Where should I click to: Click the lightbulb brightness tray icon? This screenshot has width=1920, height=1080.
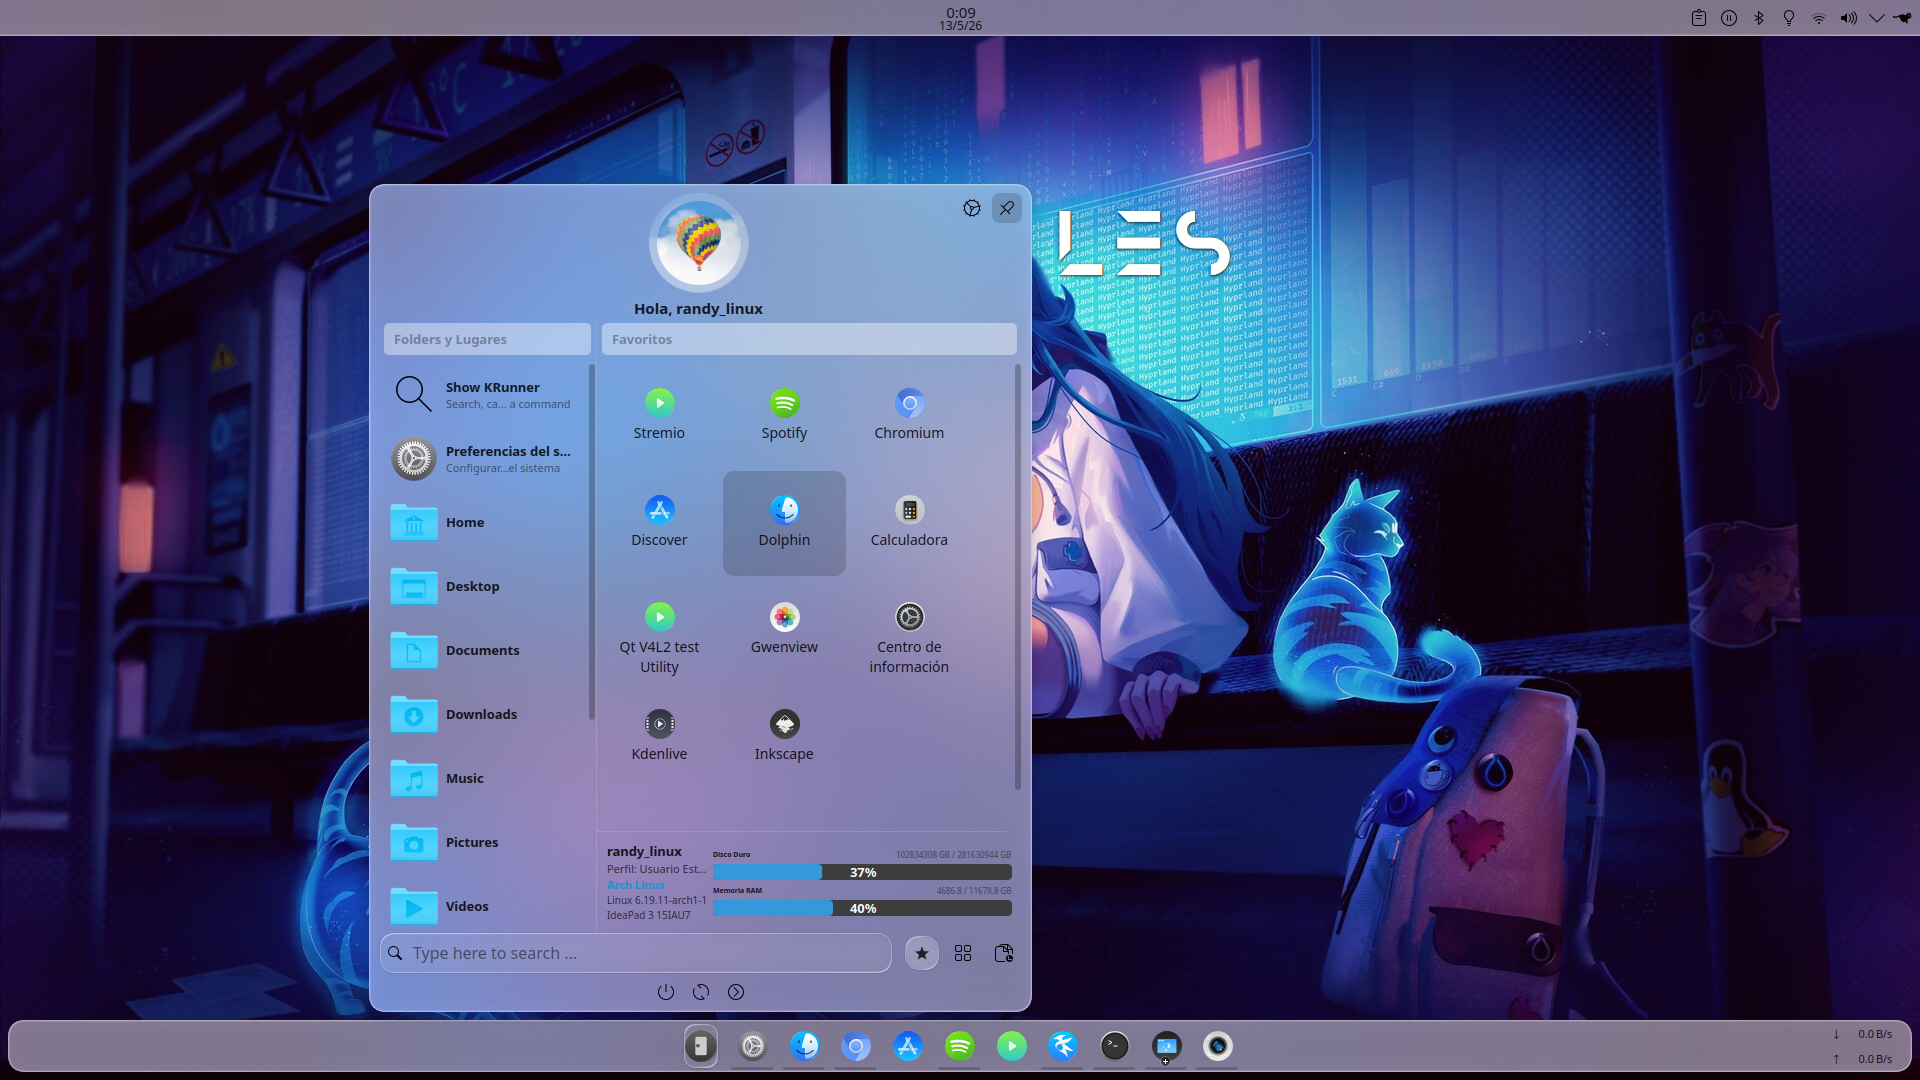1789,18
